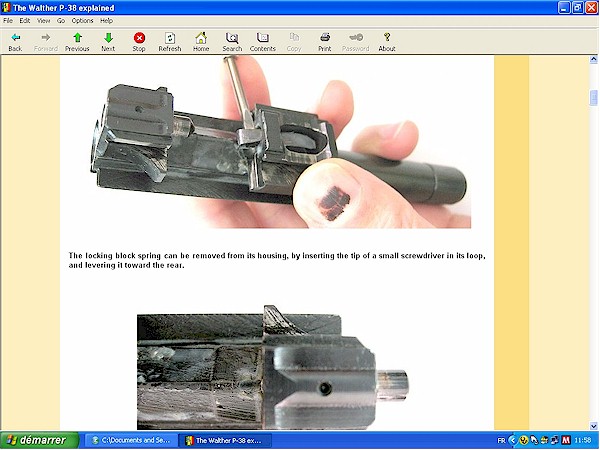The width and height of the screenshot is (600, 450).
Task: Open the Help menu
Action: [106, 21]
